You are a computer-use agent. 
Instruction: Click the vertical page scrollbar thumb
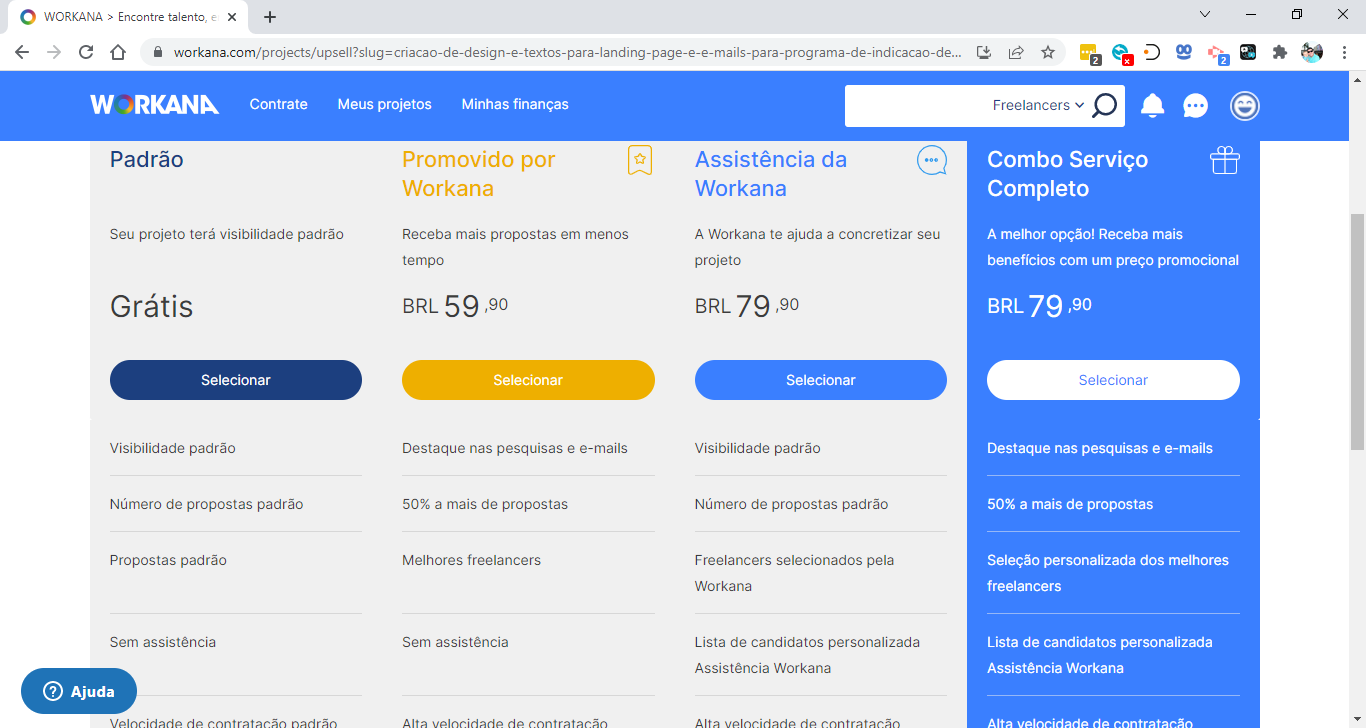click(1357, 330)
